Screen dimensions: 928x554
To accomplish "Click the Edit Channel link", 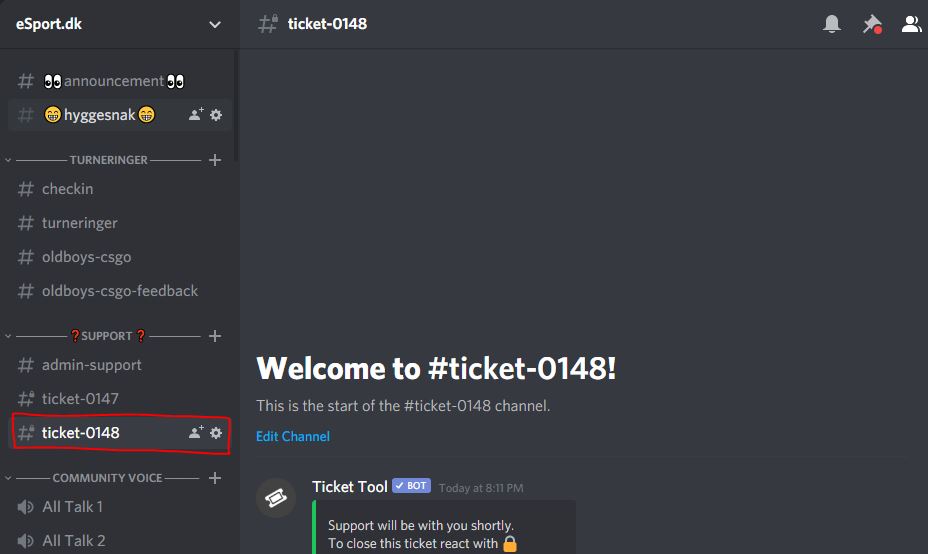I will coord(293,436).
